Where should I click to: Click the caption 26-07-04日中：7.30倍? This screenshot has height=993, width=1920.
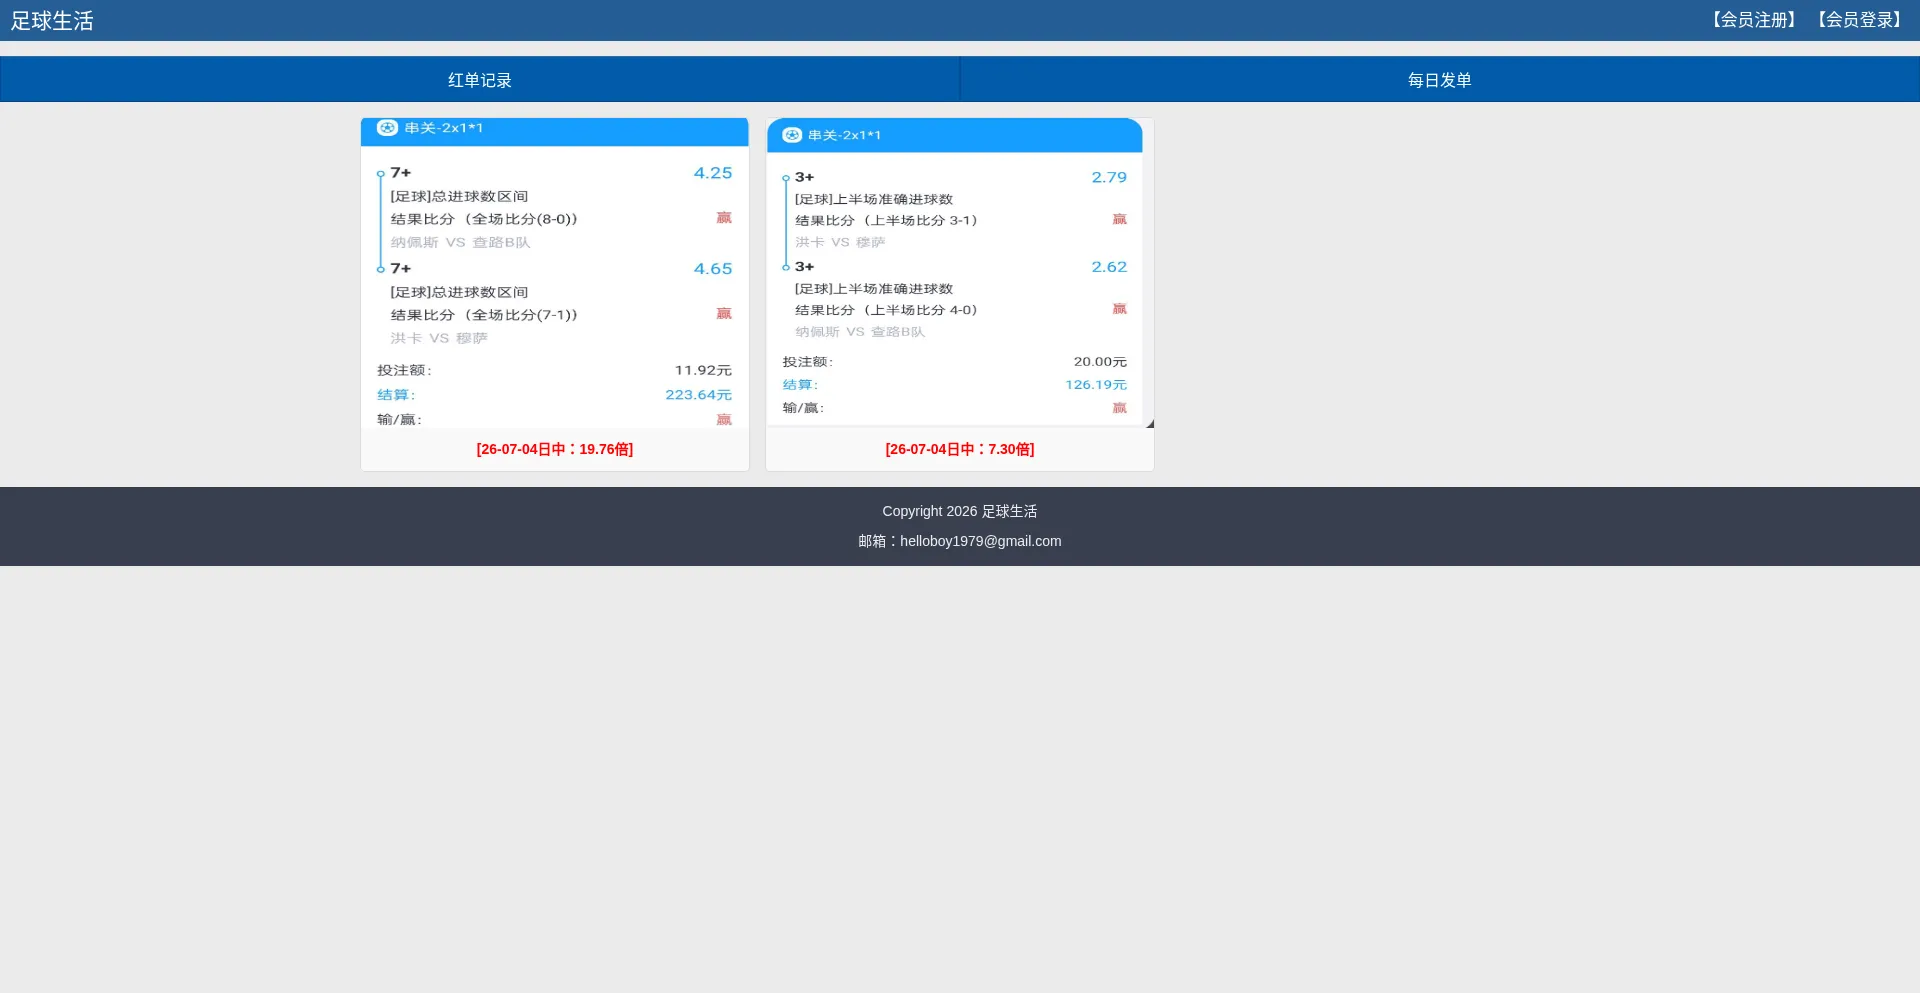point(960,449)
